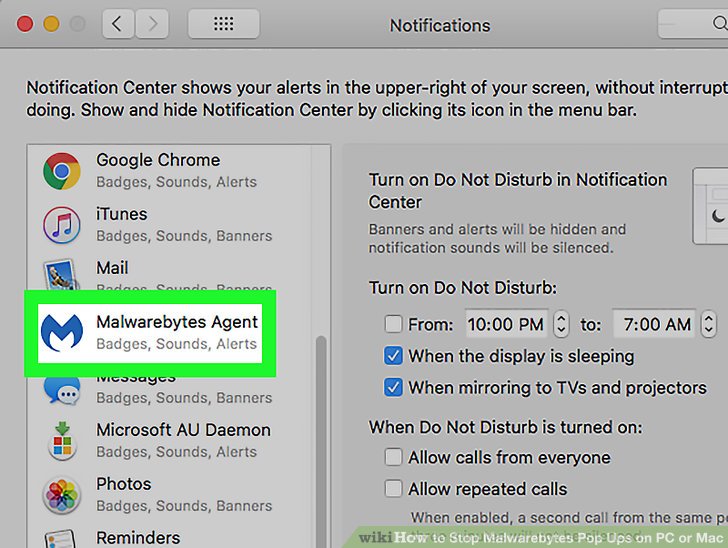
Task: Click the Reminders list icon
Action: (x=60, y=539)
